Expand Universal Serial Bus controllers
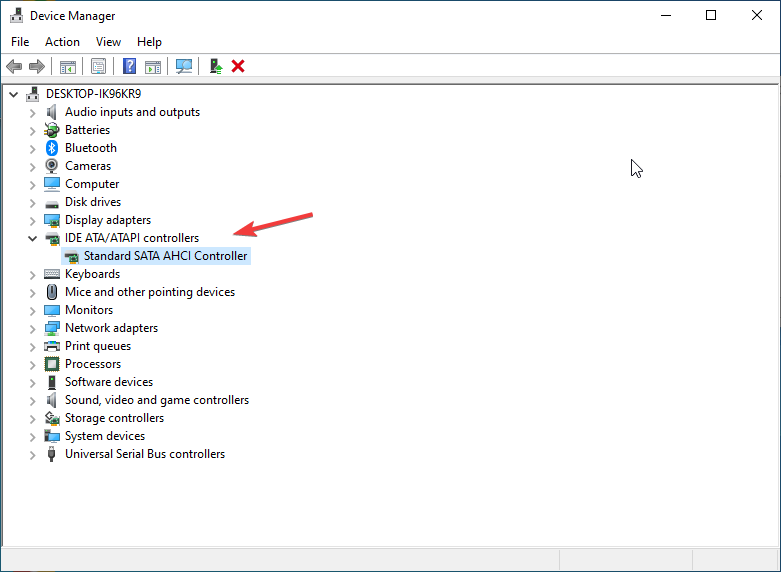 [x=32, y=454]
